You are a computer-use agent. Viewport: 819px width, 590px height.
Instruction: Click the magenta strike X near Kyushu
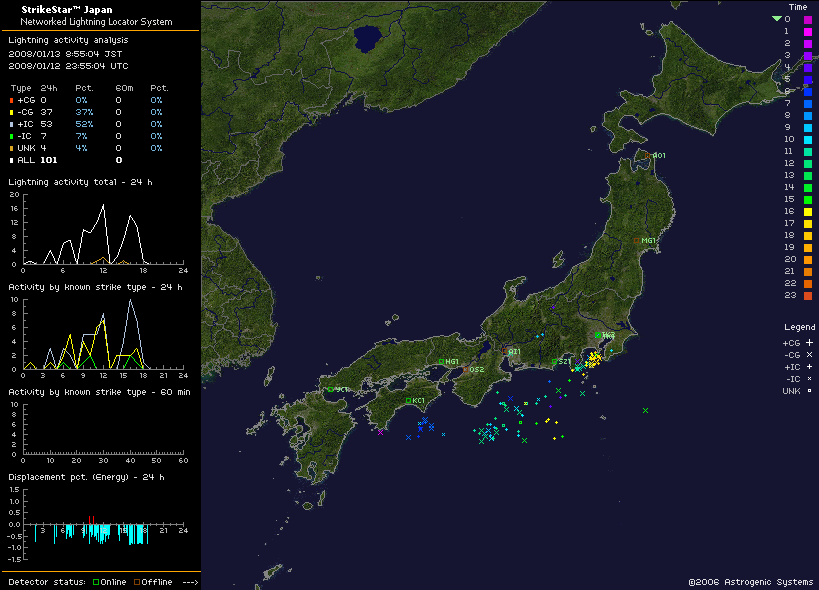(x=380, y=432)
